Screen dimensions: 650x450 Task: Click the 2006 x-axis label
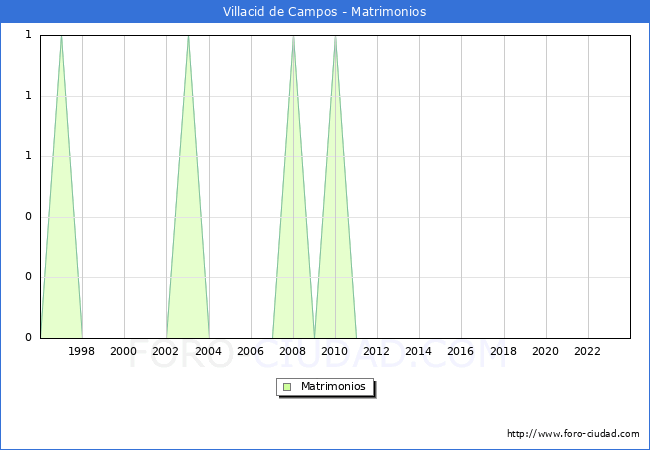point(251,351)
